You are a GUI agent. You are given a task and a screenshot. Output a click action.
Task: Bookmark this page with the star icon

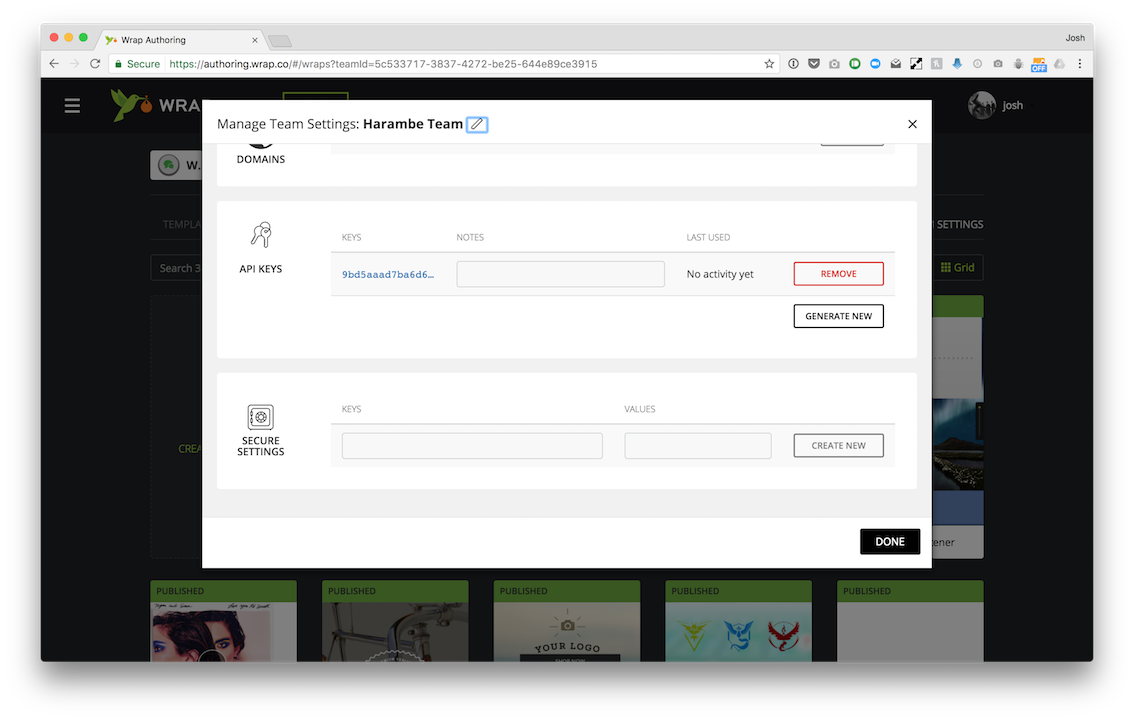(x=769, y=64)
